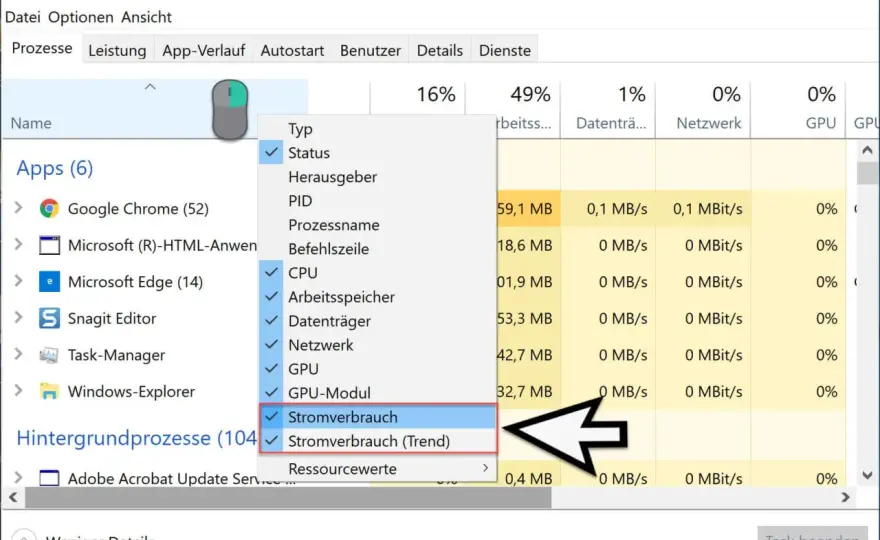Image resolution: width=880 pixels, height=540 pixels.
Task: Expand the Microsoft (R)-HTML-Anwendung row
Action: coord(19,245)
